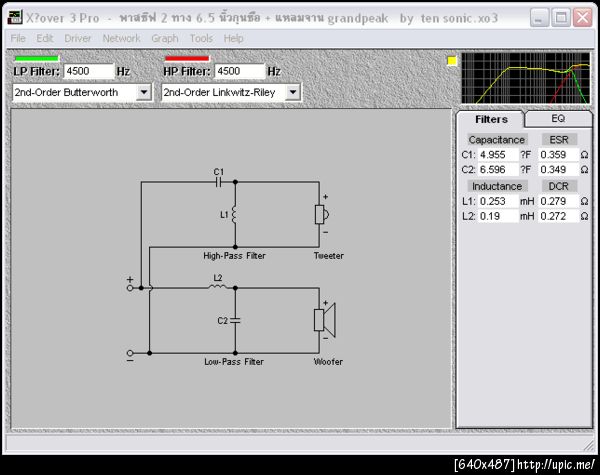
Task: Open the Help menu
Action: pyautogui.click(x=233, y=38)
